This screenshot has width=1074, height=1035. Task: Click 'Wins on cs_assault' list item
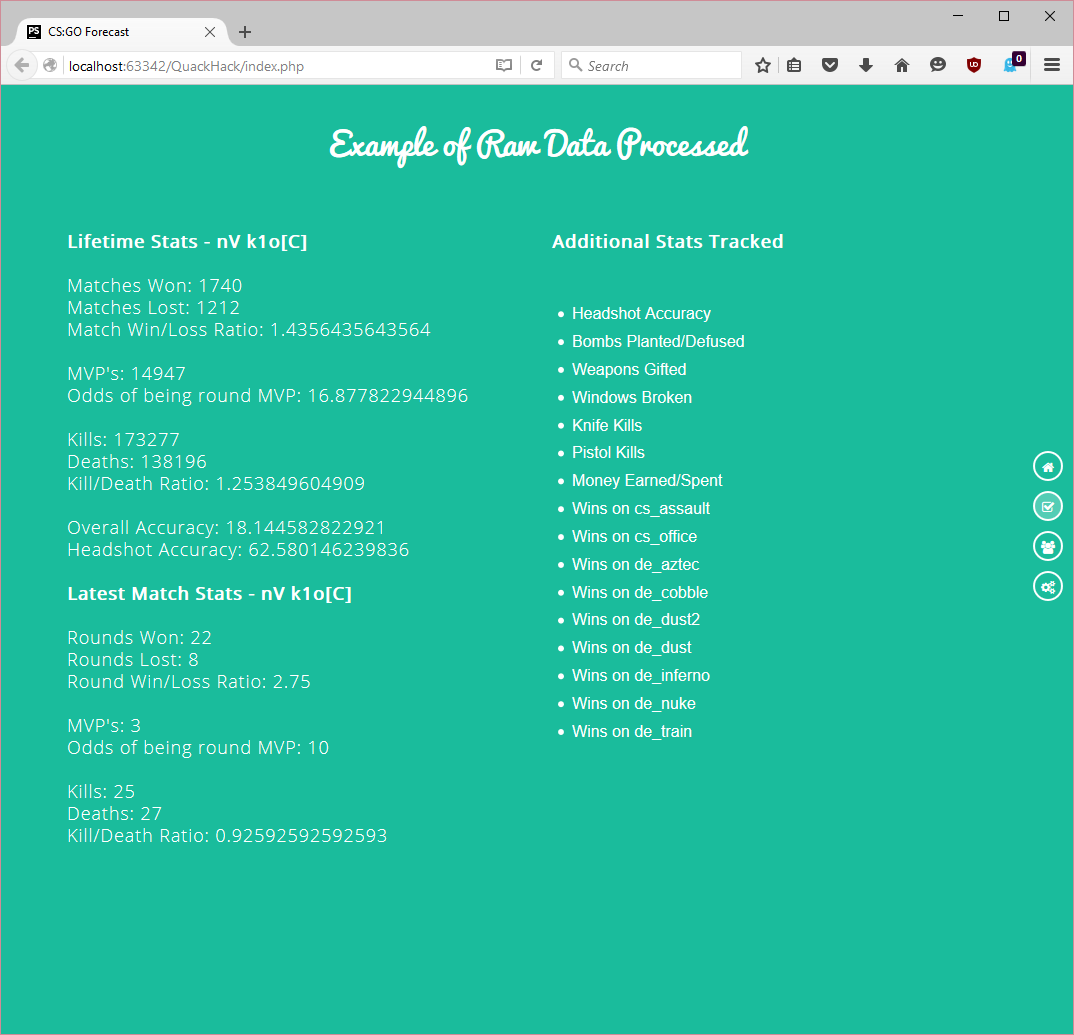(640, 509)
